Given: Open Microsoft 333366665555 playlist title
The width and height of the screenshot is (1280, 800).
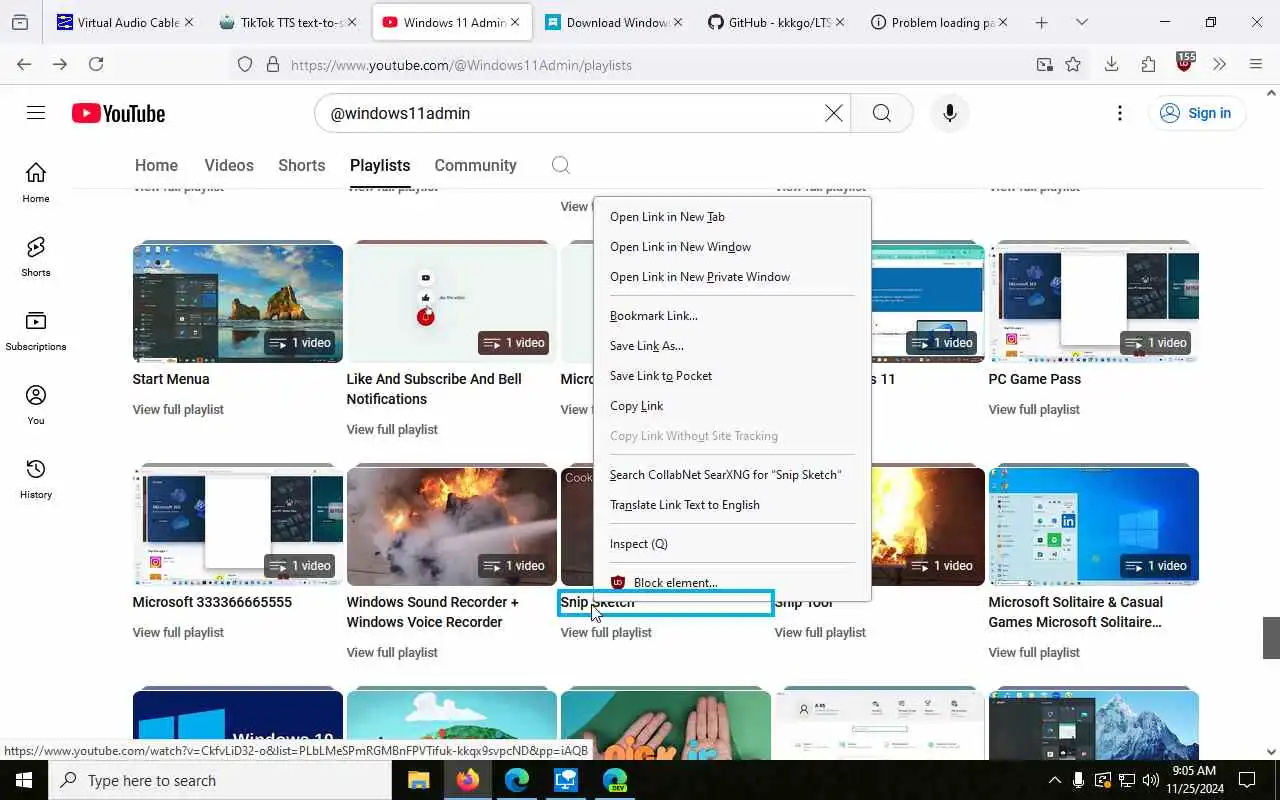Looking at the screenshot, I should [212, 602].
